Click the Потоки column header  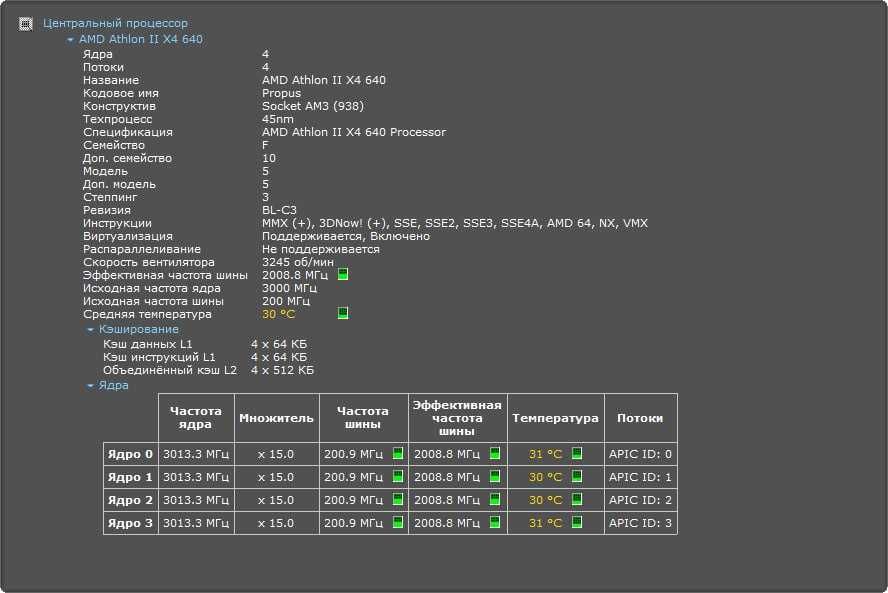641,418
